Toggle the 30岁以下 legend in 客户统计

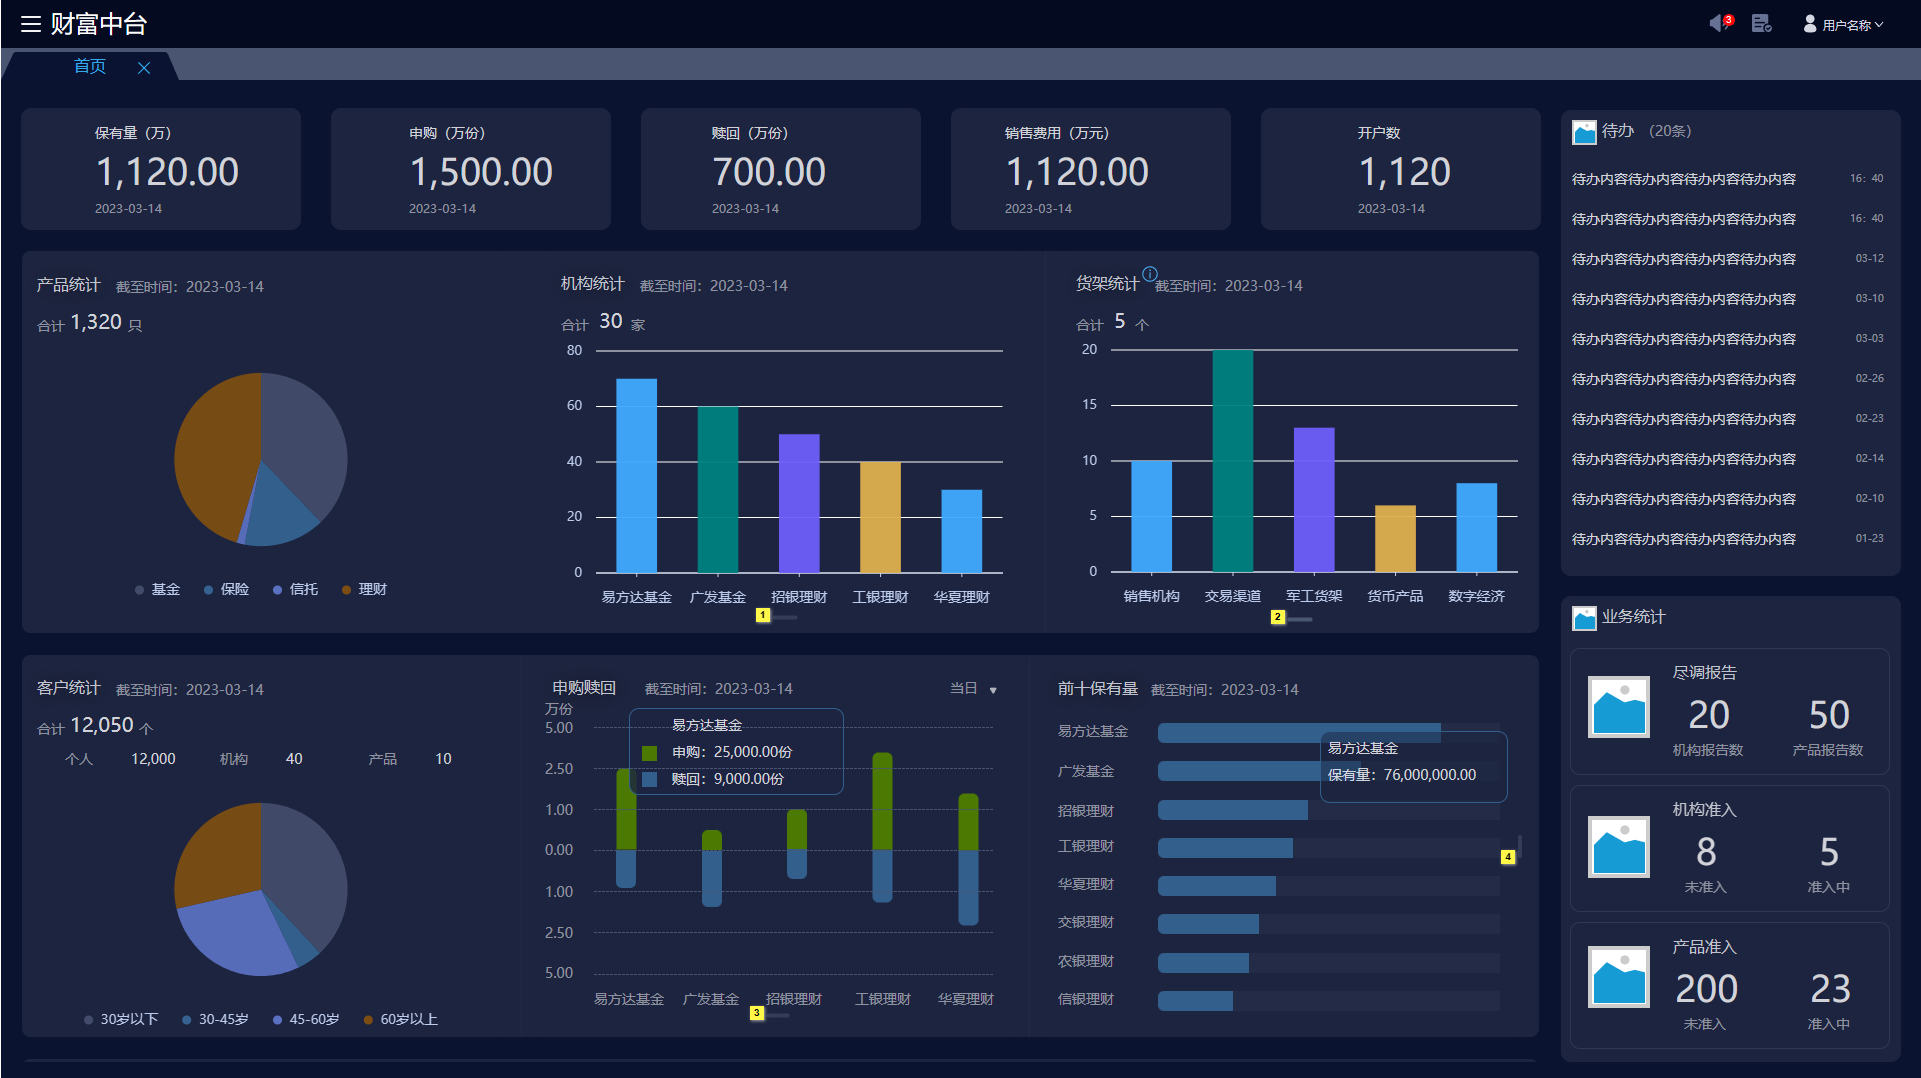coord(121,1020)
